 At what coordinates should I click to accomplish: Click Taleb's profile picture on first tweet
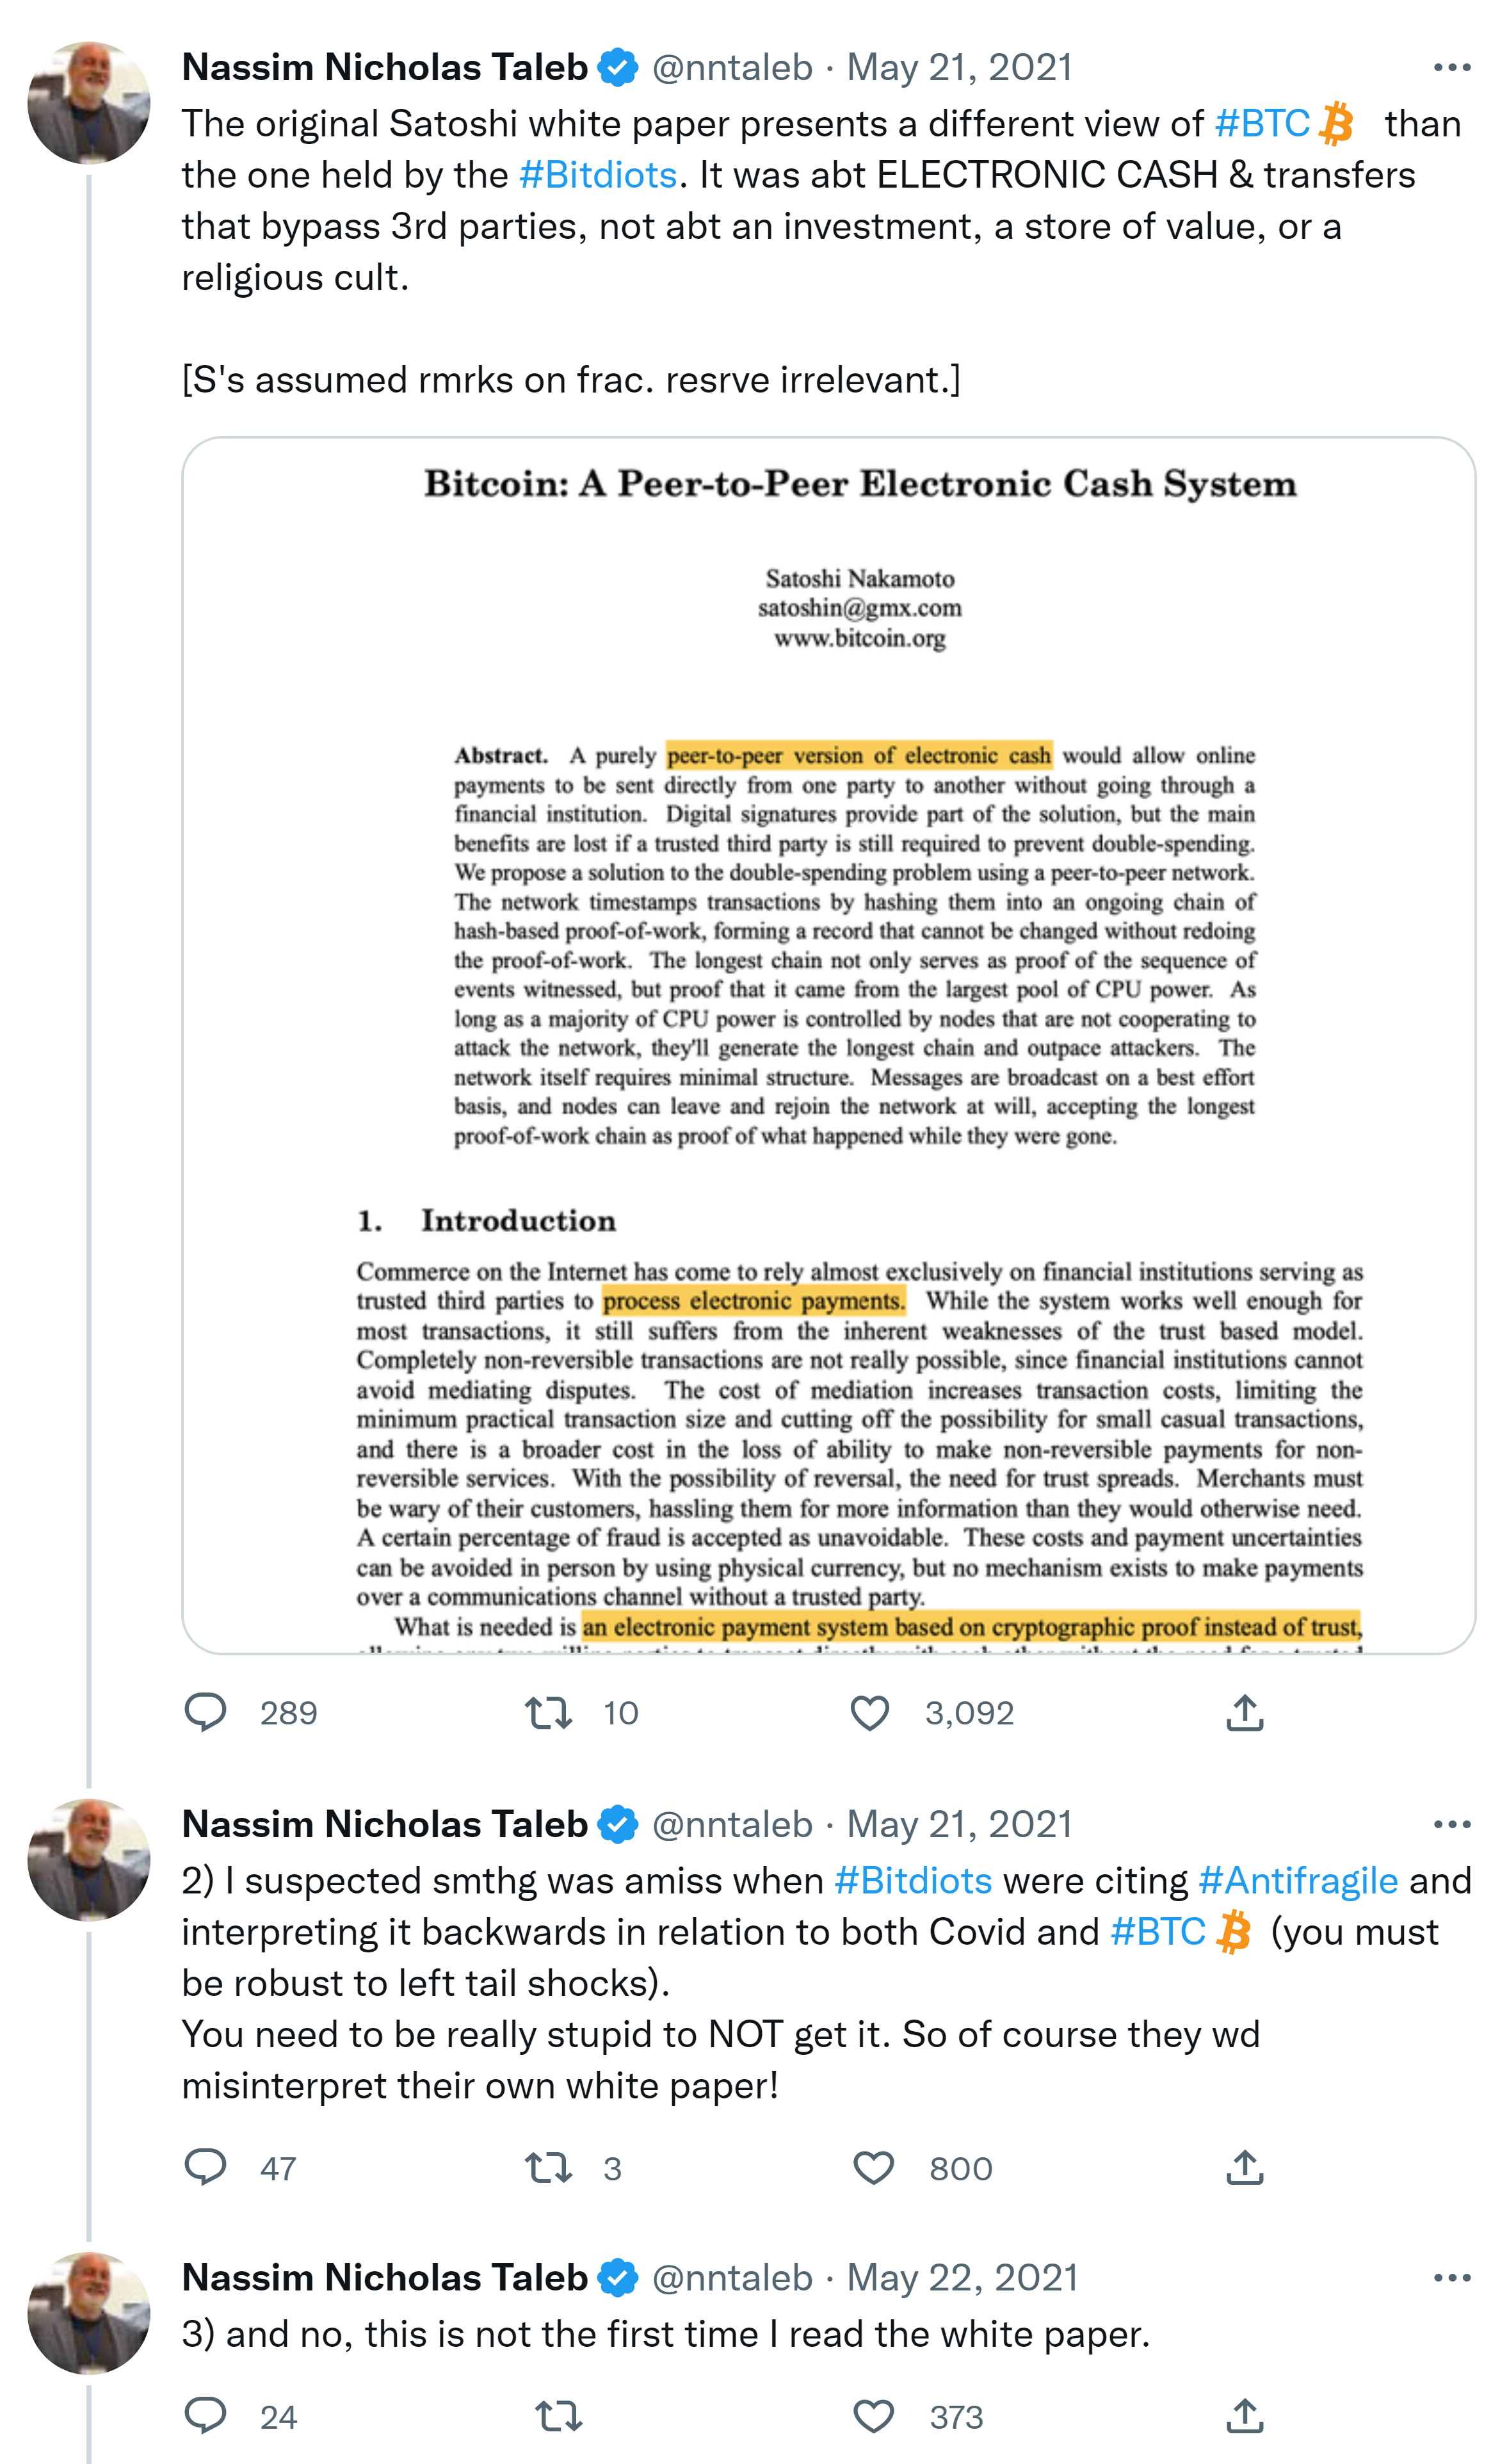pos(89,102)
